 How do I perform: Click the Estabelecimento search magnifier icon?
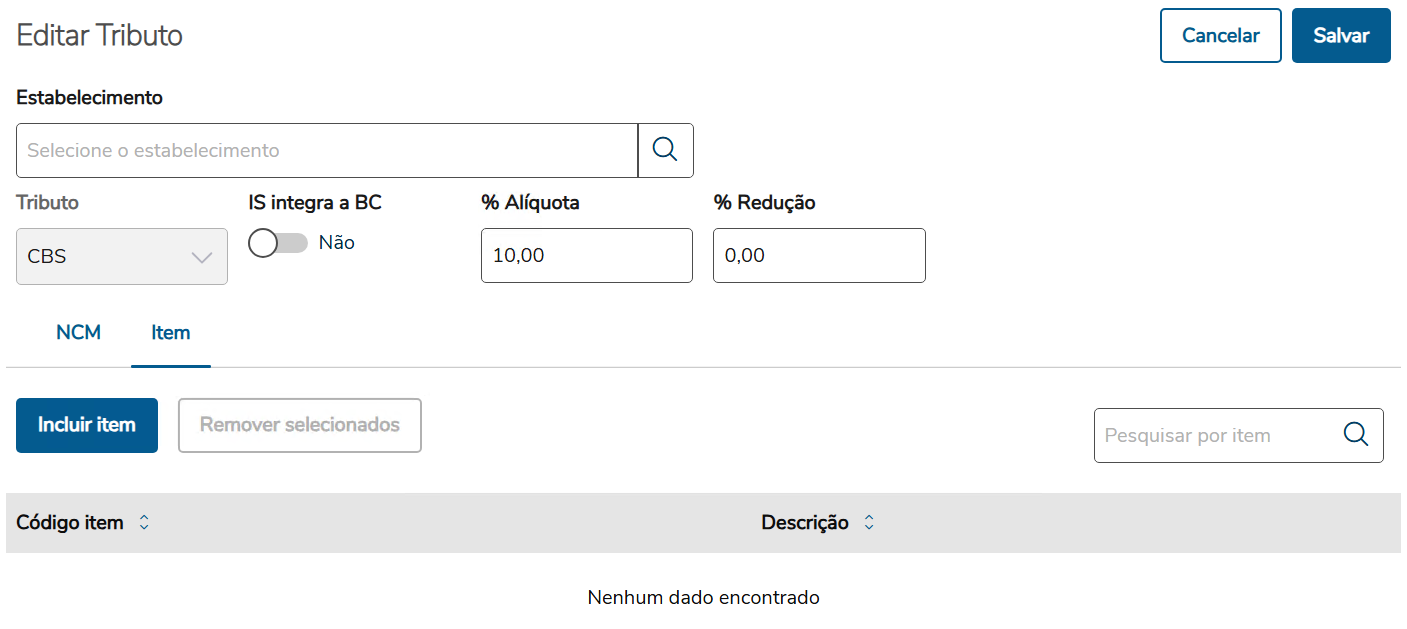tap(665, 150)
